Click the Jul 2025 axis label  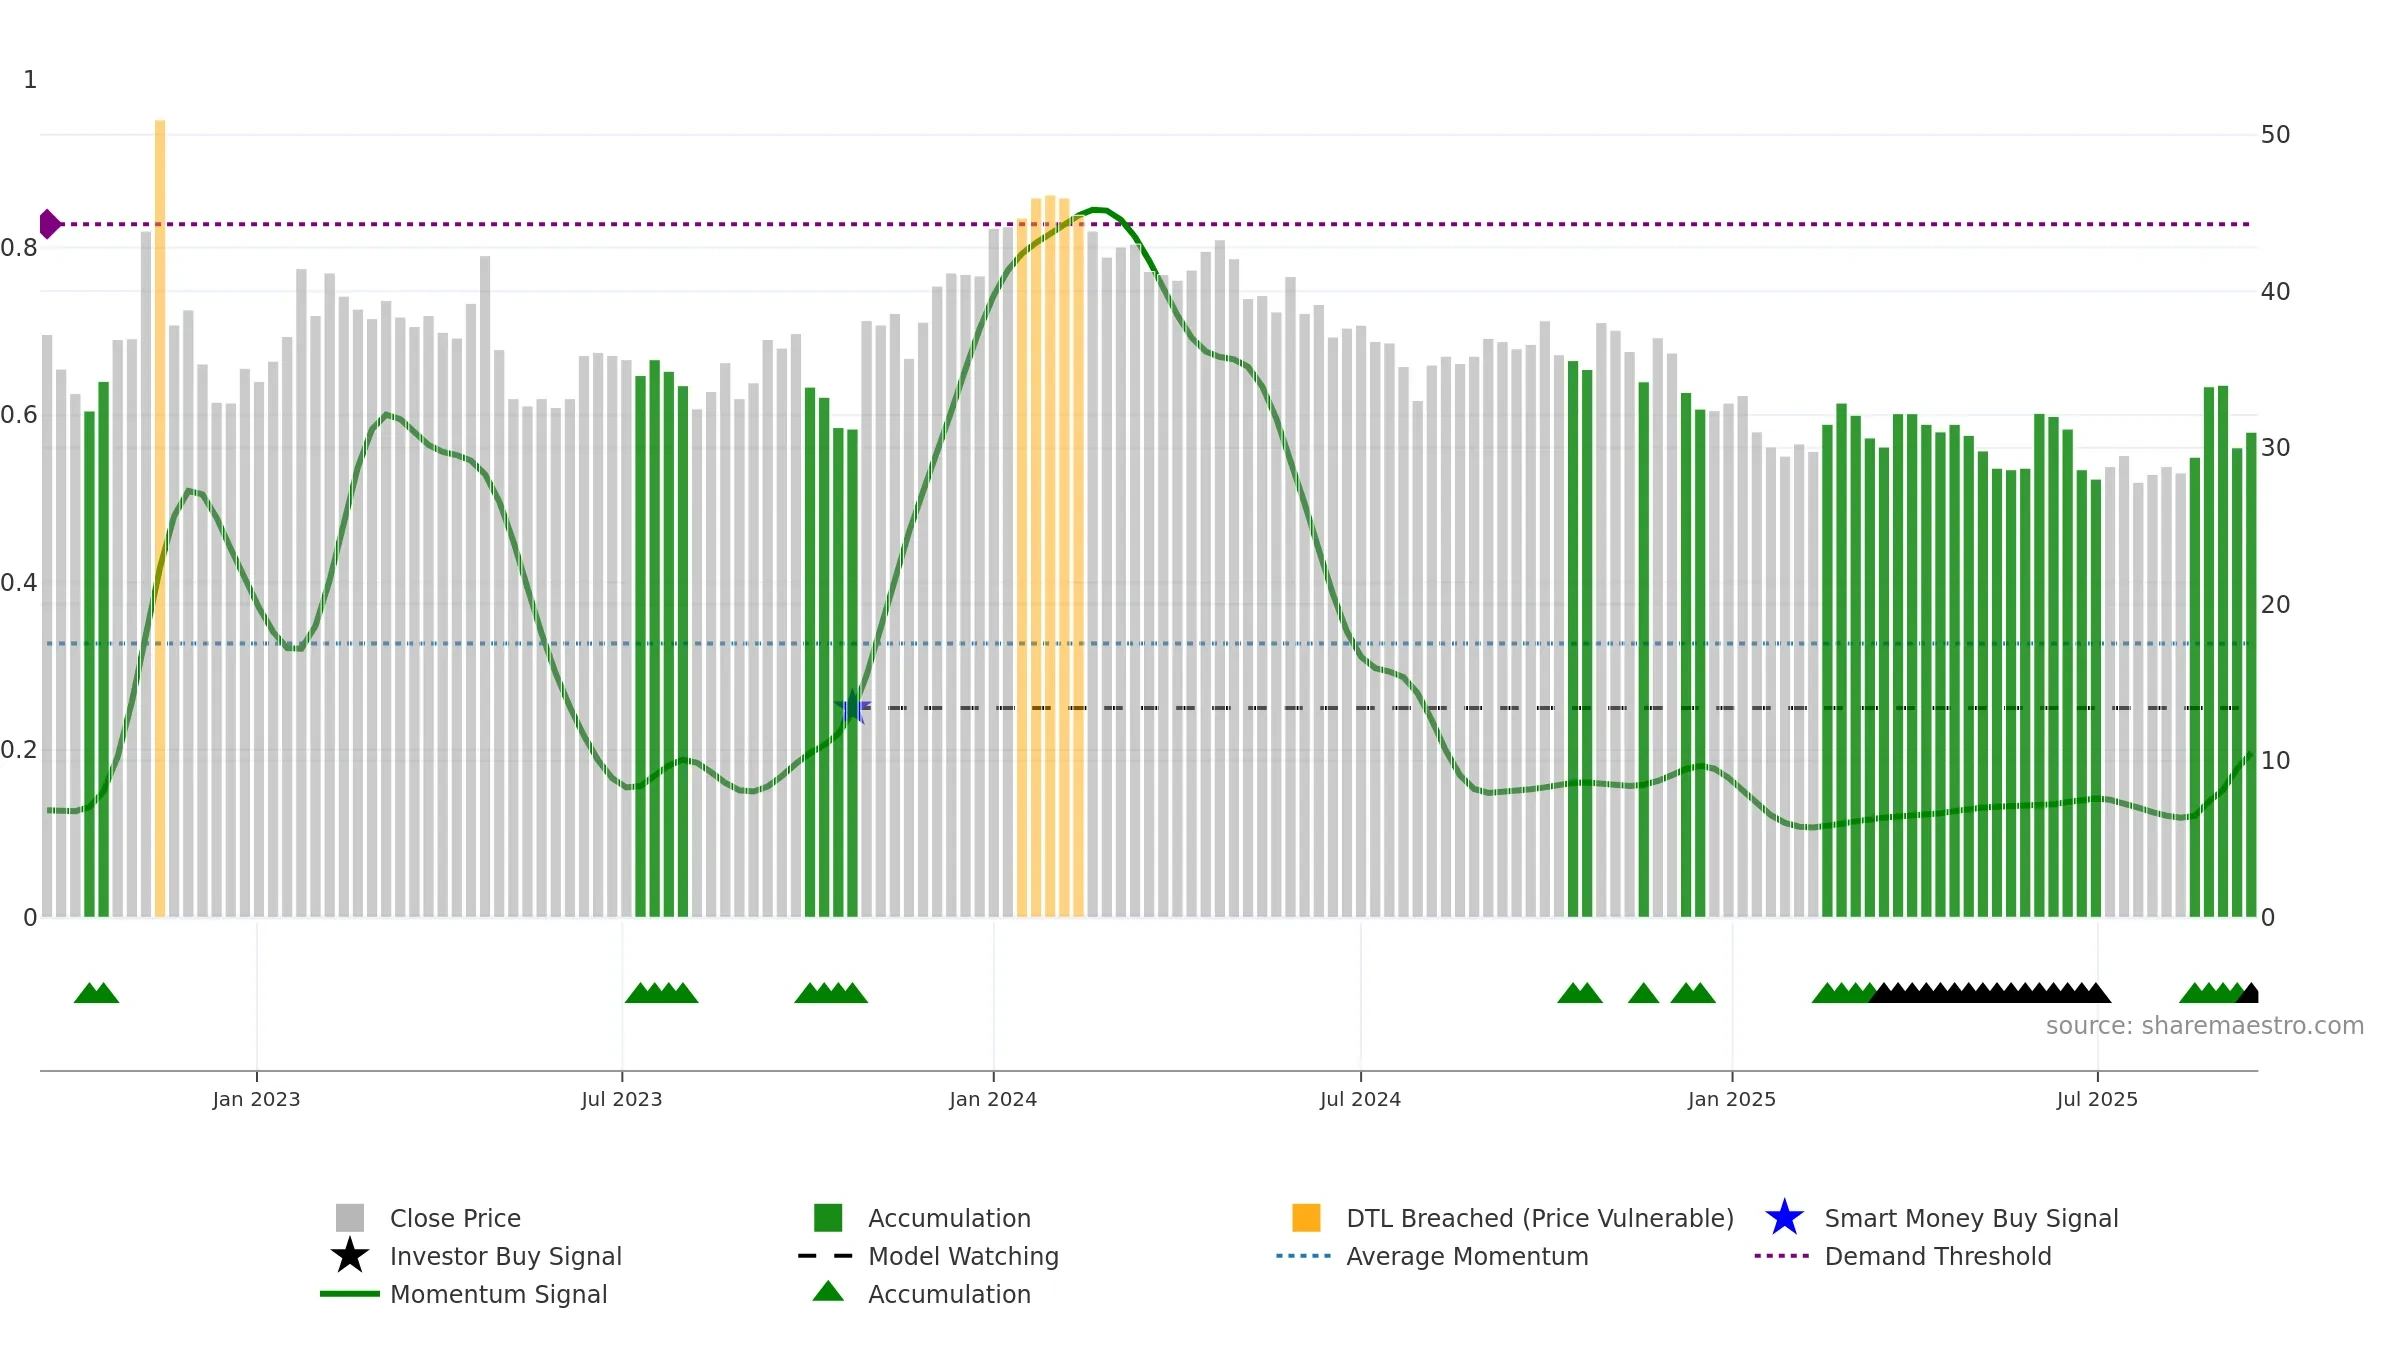click(x=2097, y=1099)
